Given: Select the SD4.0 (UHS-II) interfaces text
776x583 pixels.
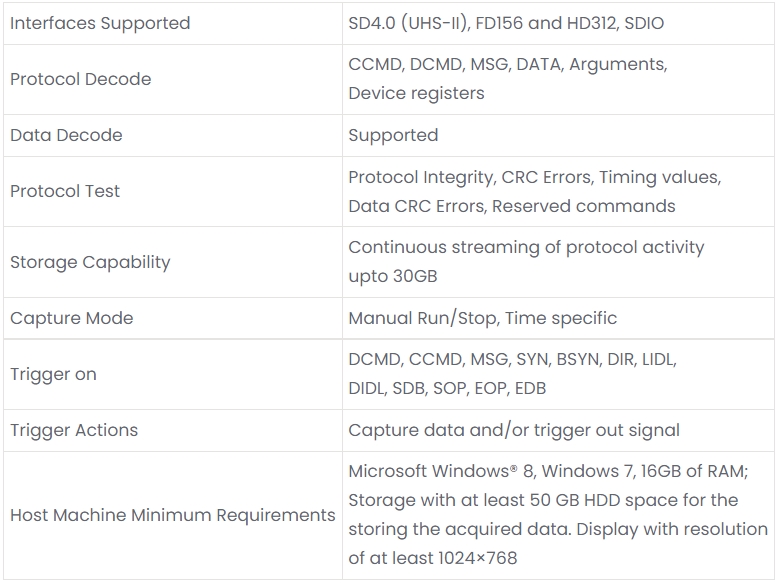Looking at the screenshot, I should [x=409, y=23].
